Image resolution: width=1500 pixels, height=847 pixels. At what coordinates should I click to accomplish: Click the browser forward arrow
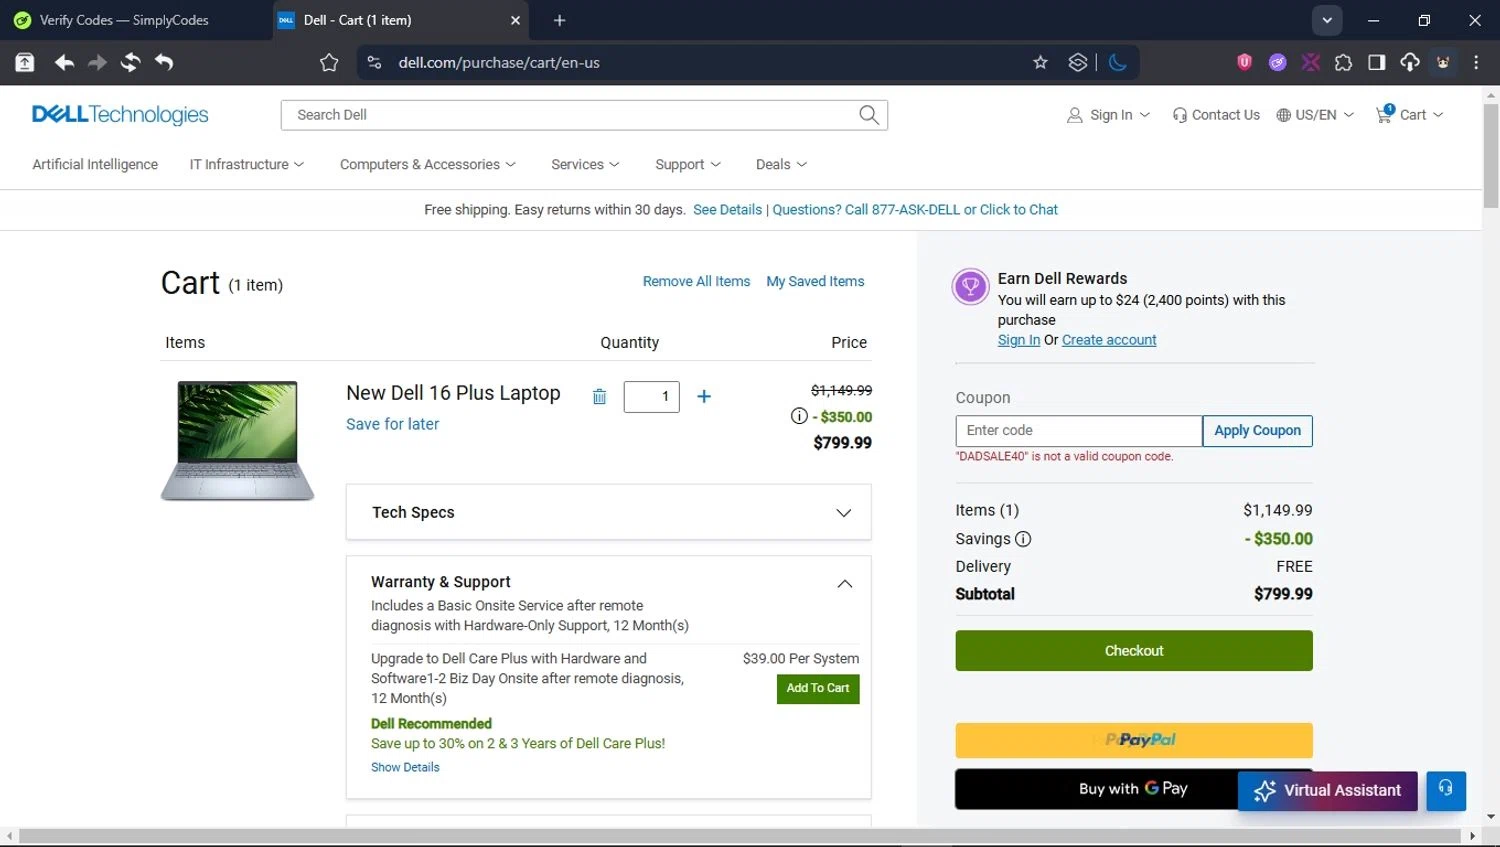[97, 62]
